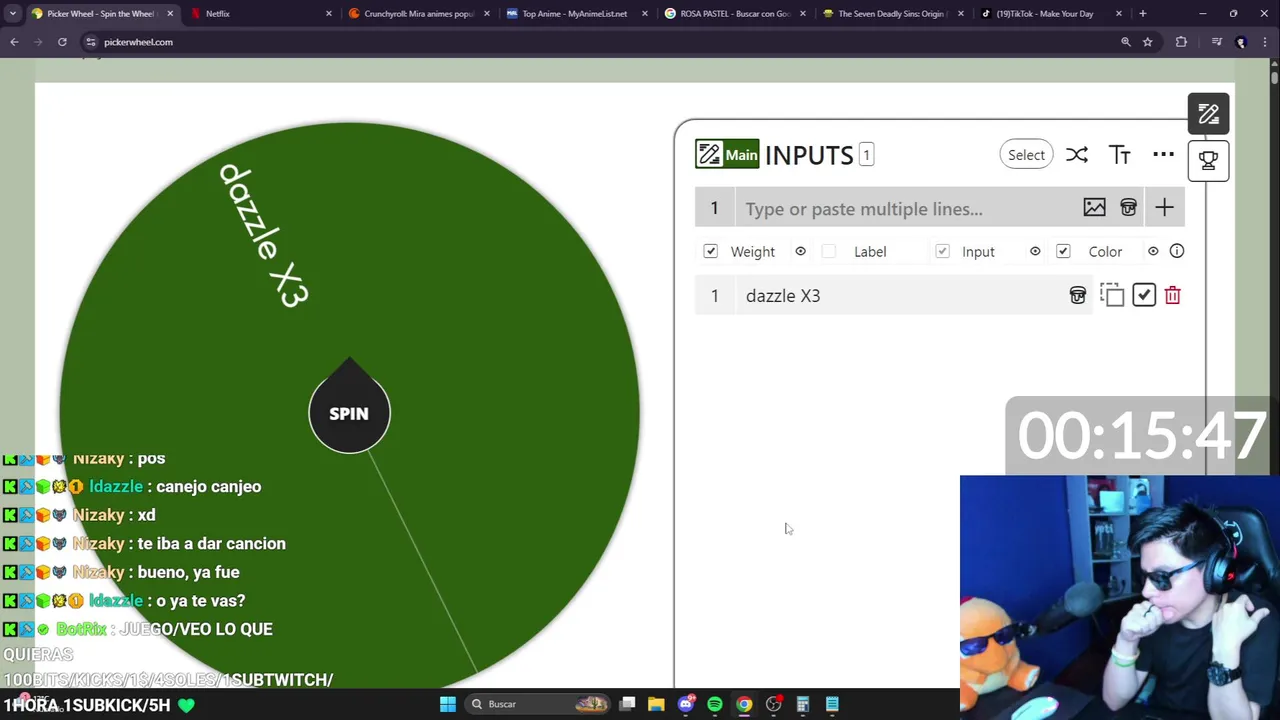The height and width of the screenshot is (720, 1280).
Task: Delete the dazzle X3 input
Action: point(1172,296)
